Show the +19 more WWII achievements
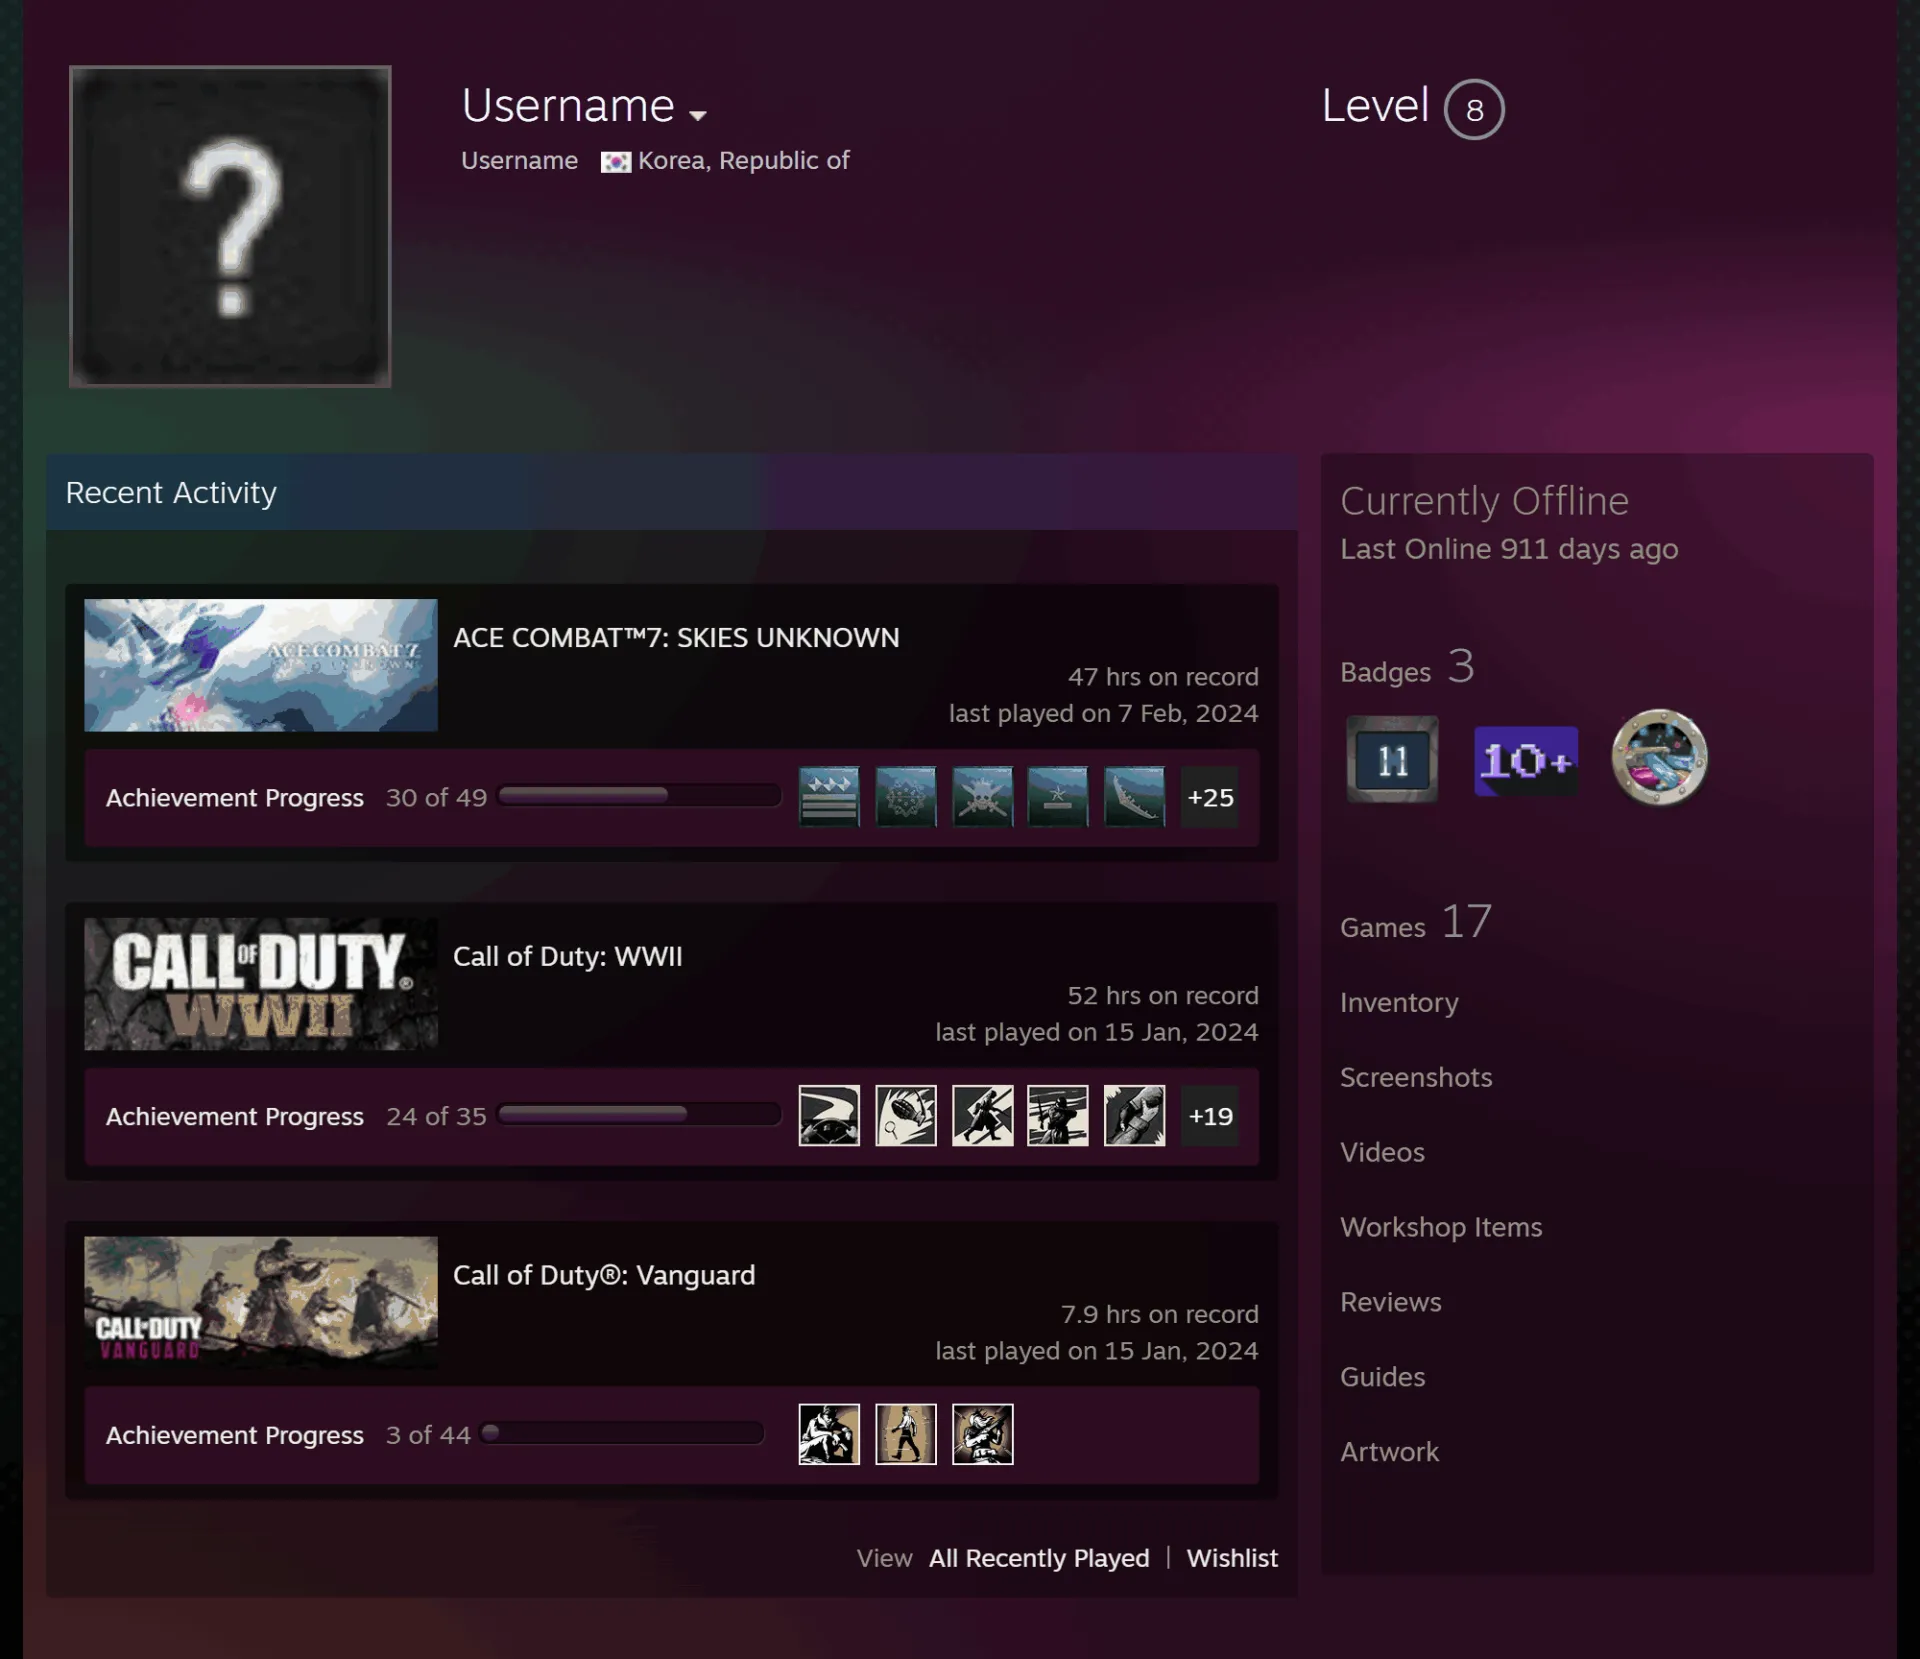The width and height of the screenshot is (1920, 1659). tap(1210, 1115)
